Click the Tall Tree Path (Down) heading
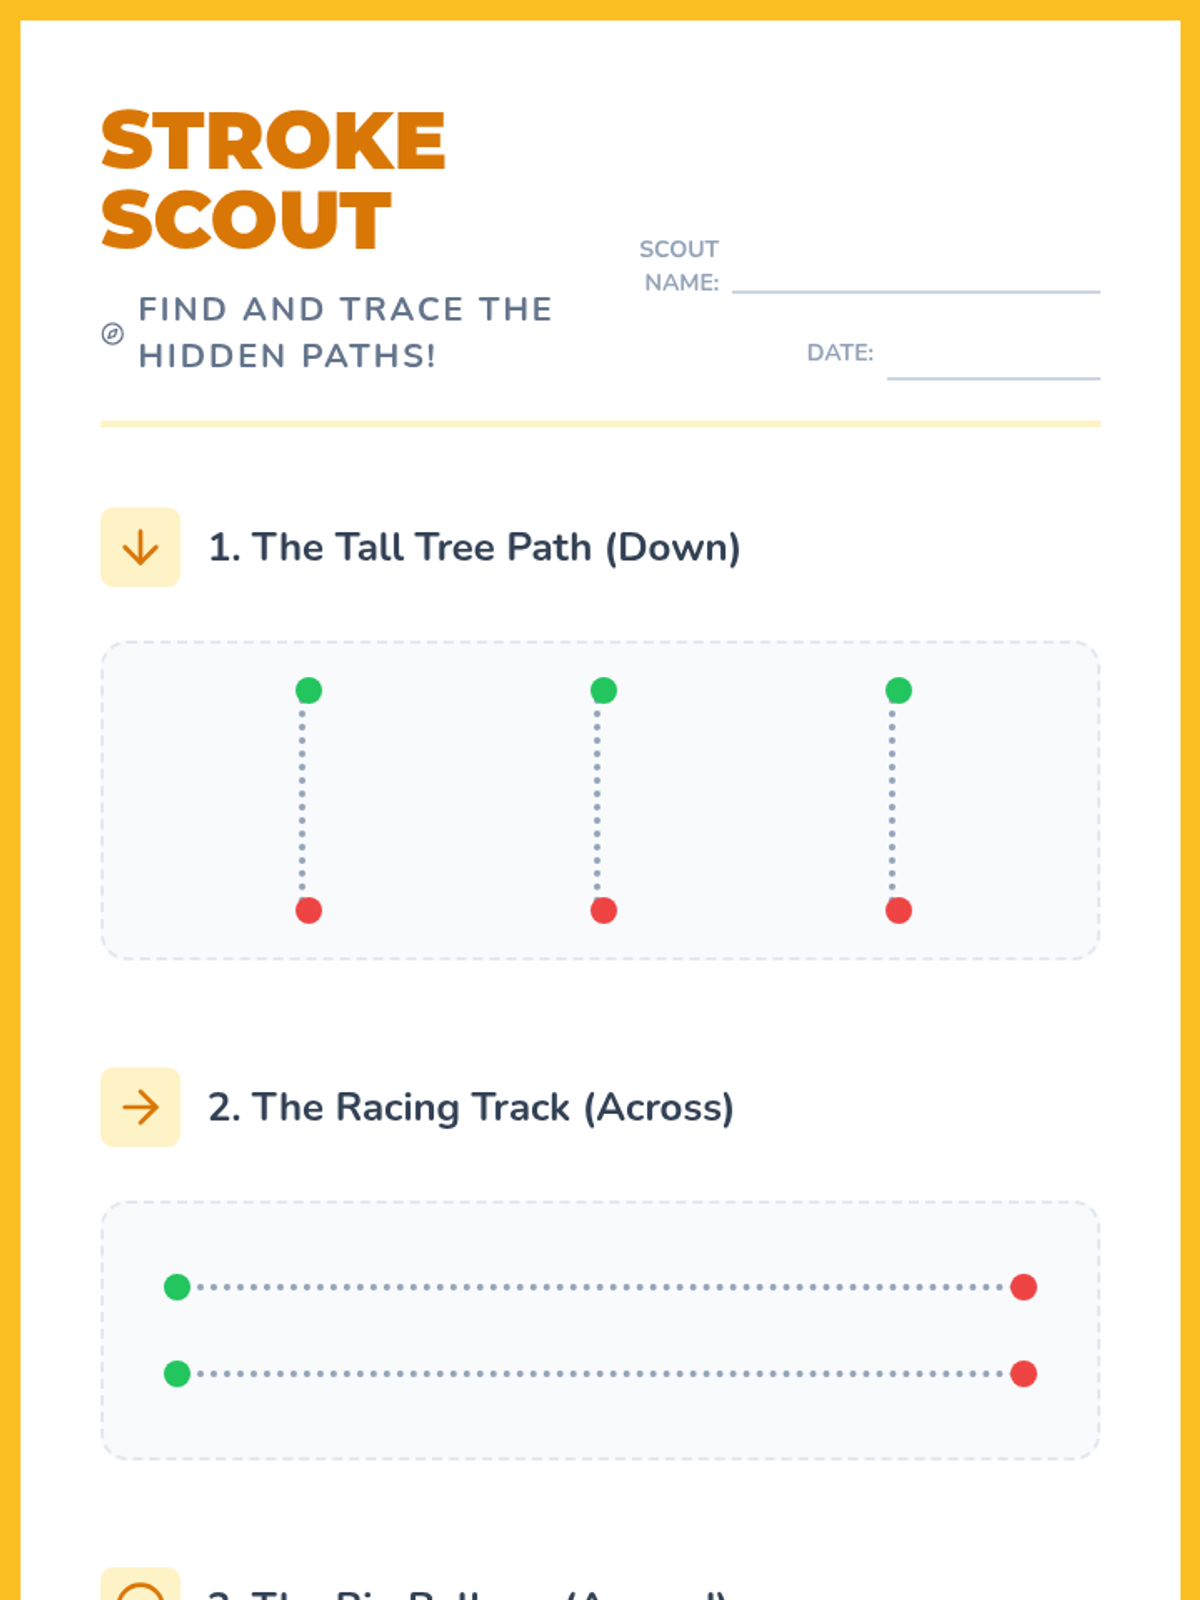Viewport: 1200px width, 1600px height. click(474, 547)
